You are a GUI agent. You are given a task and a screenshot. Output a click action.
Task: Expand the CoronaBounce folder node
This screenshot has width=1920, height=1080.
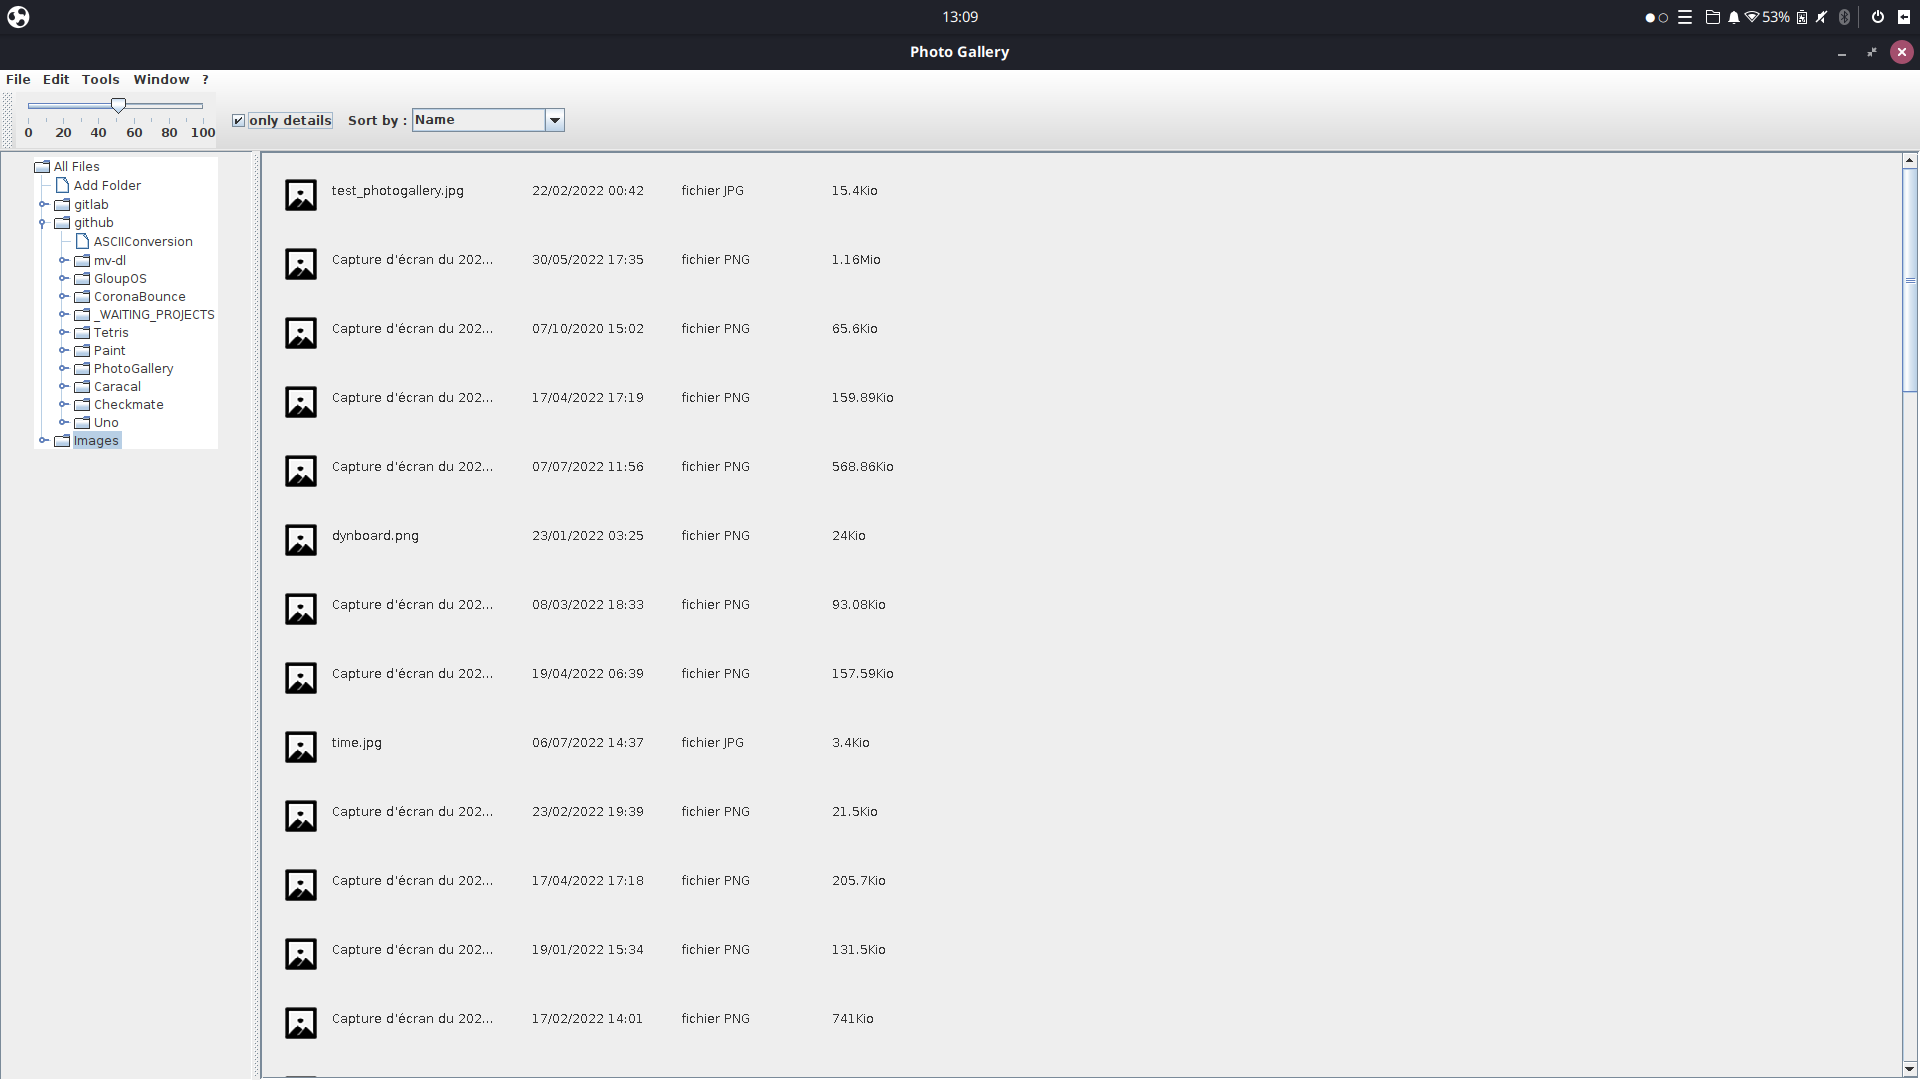tap(63, 297)
